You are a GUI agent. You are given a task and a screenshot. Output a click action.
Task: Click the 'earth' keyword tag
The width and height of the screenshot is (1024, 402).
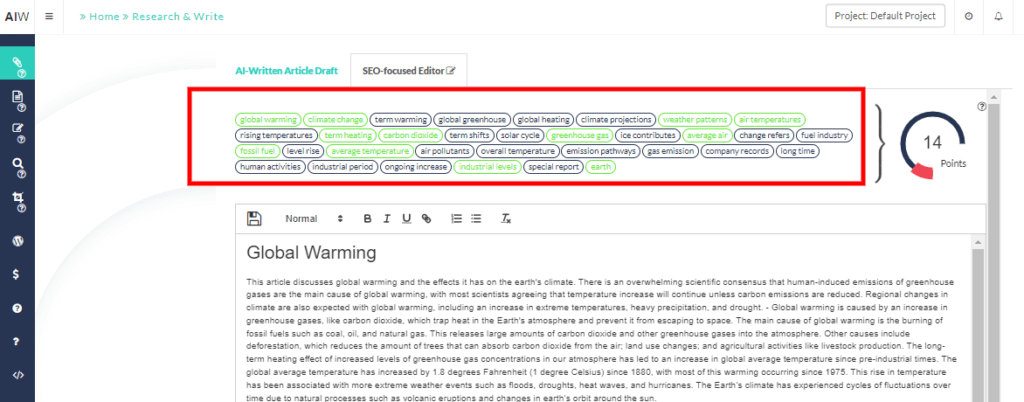pyautogui.click(x=601, y=166)
